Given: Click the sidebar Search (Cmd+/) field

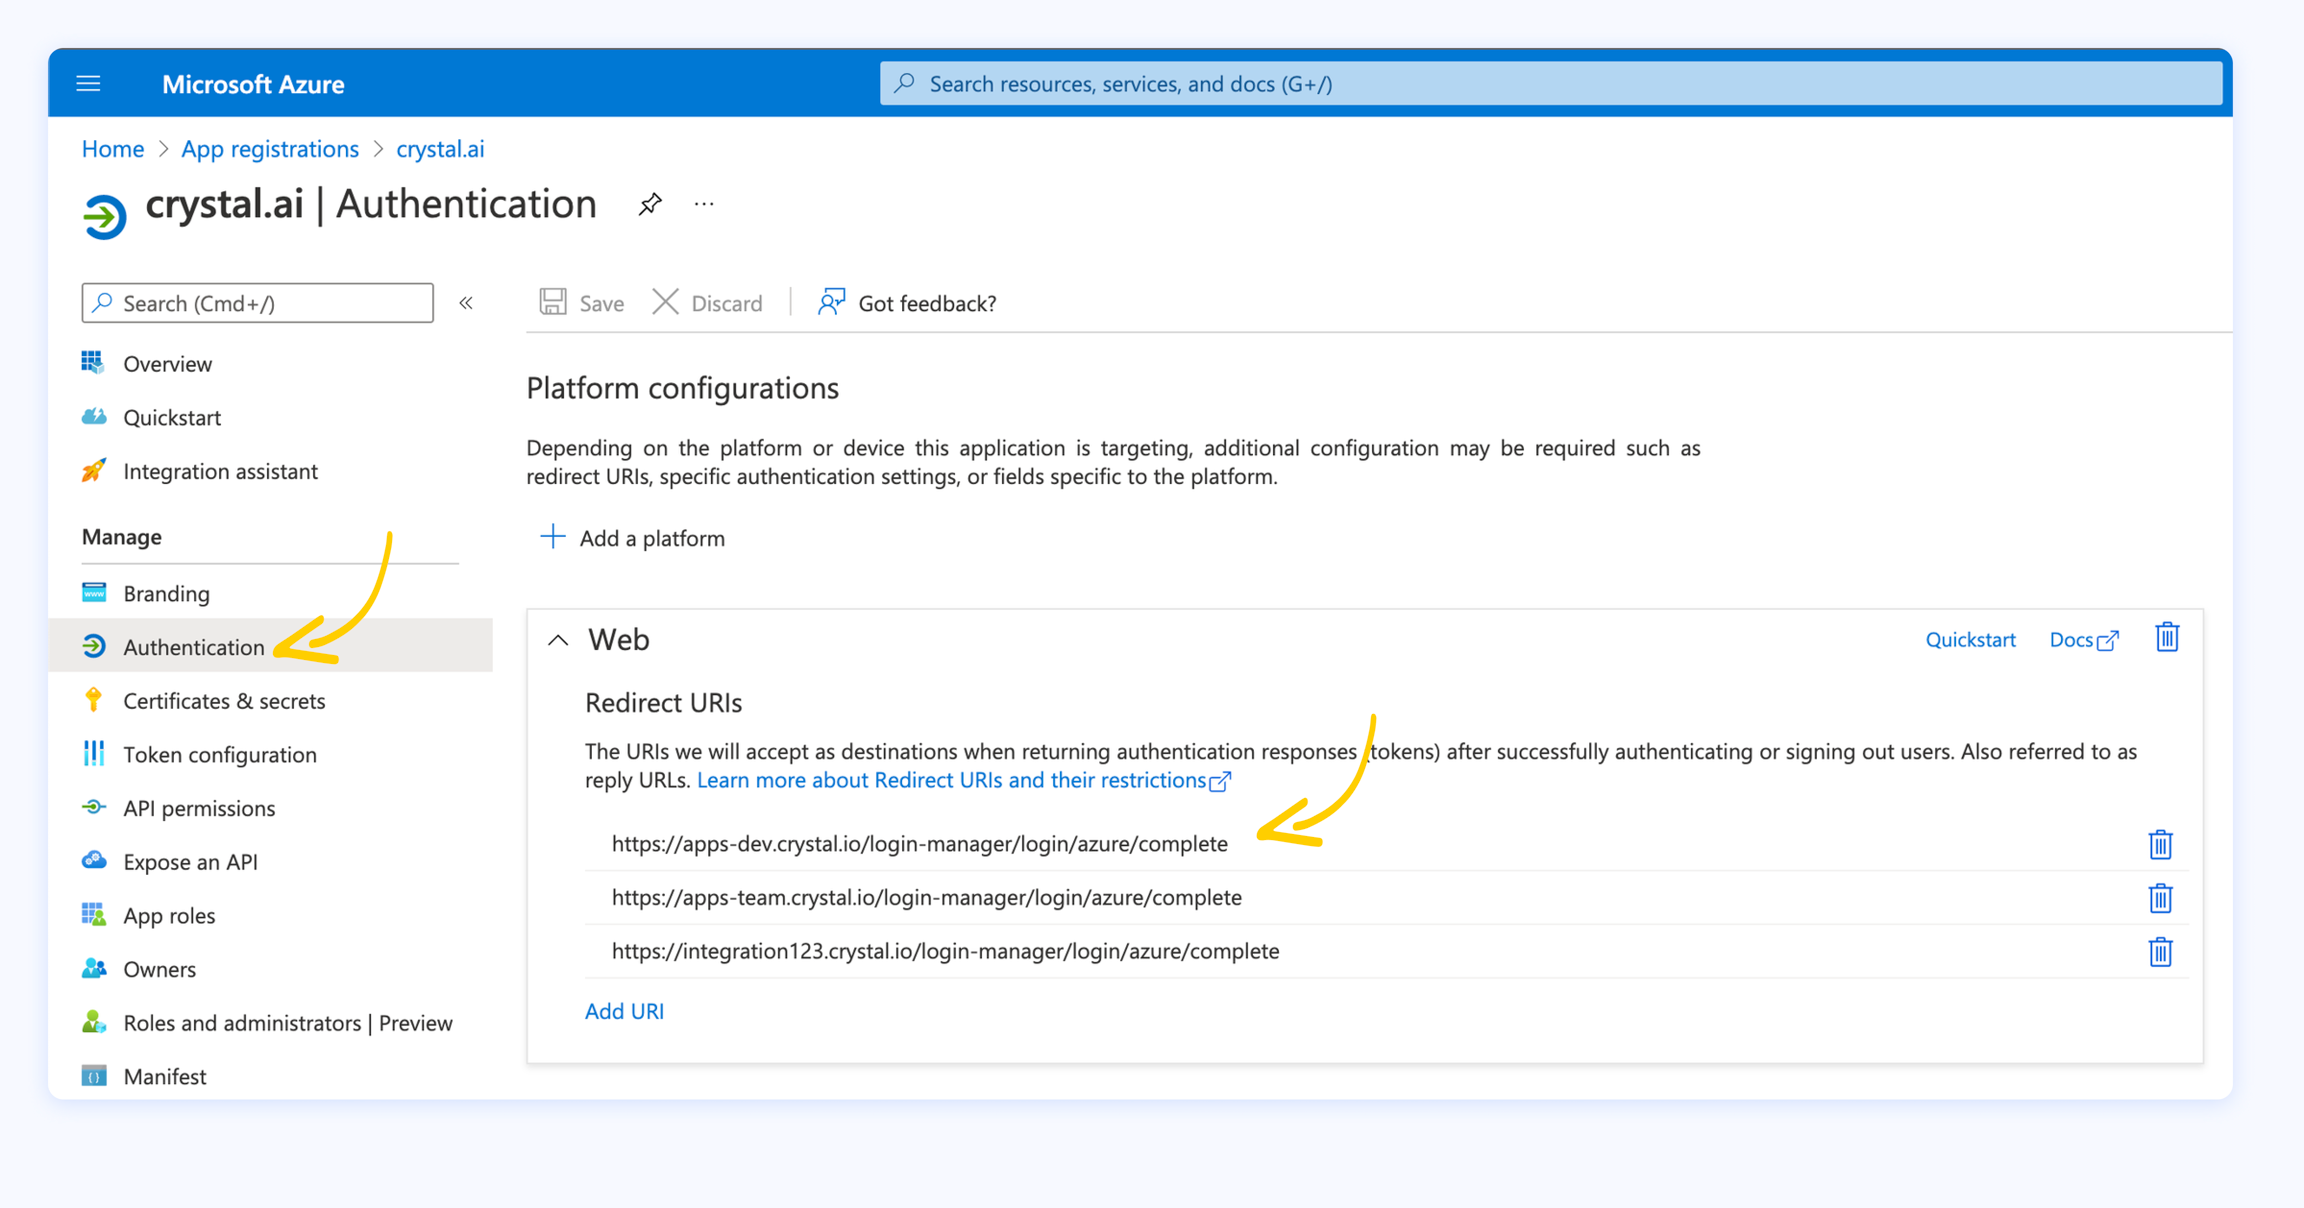Looking at the screenshot, I should [x=258, y=303].
